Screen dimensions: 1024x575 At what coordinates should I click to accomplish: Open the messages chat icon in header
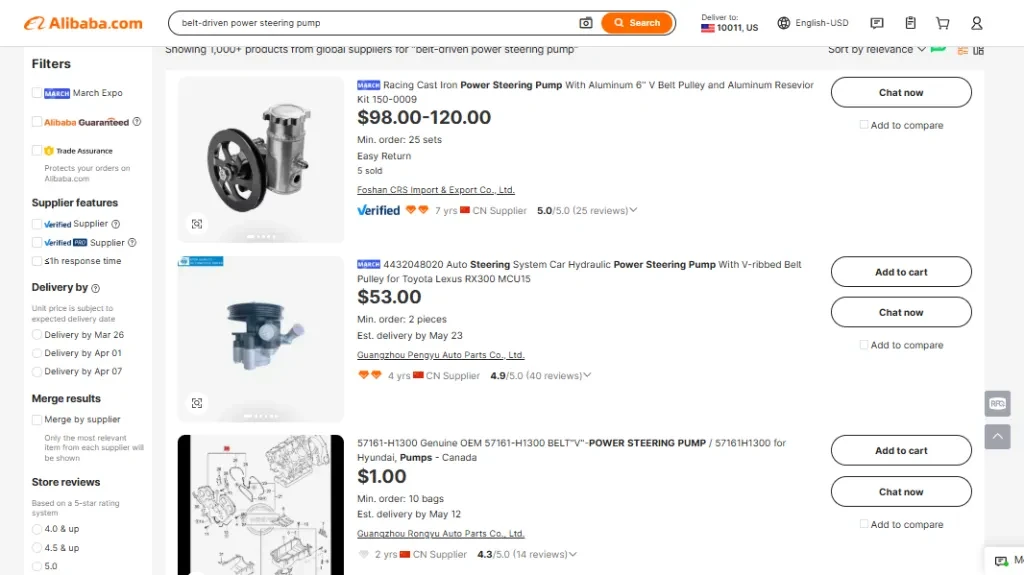pyautogui.click(x=877, y=23)
